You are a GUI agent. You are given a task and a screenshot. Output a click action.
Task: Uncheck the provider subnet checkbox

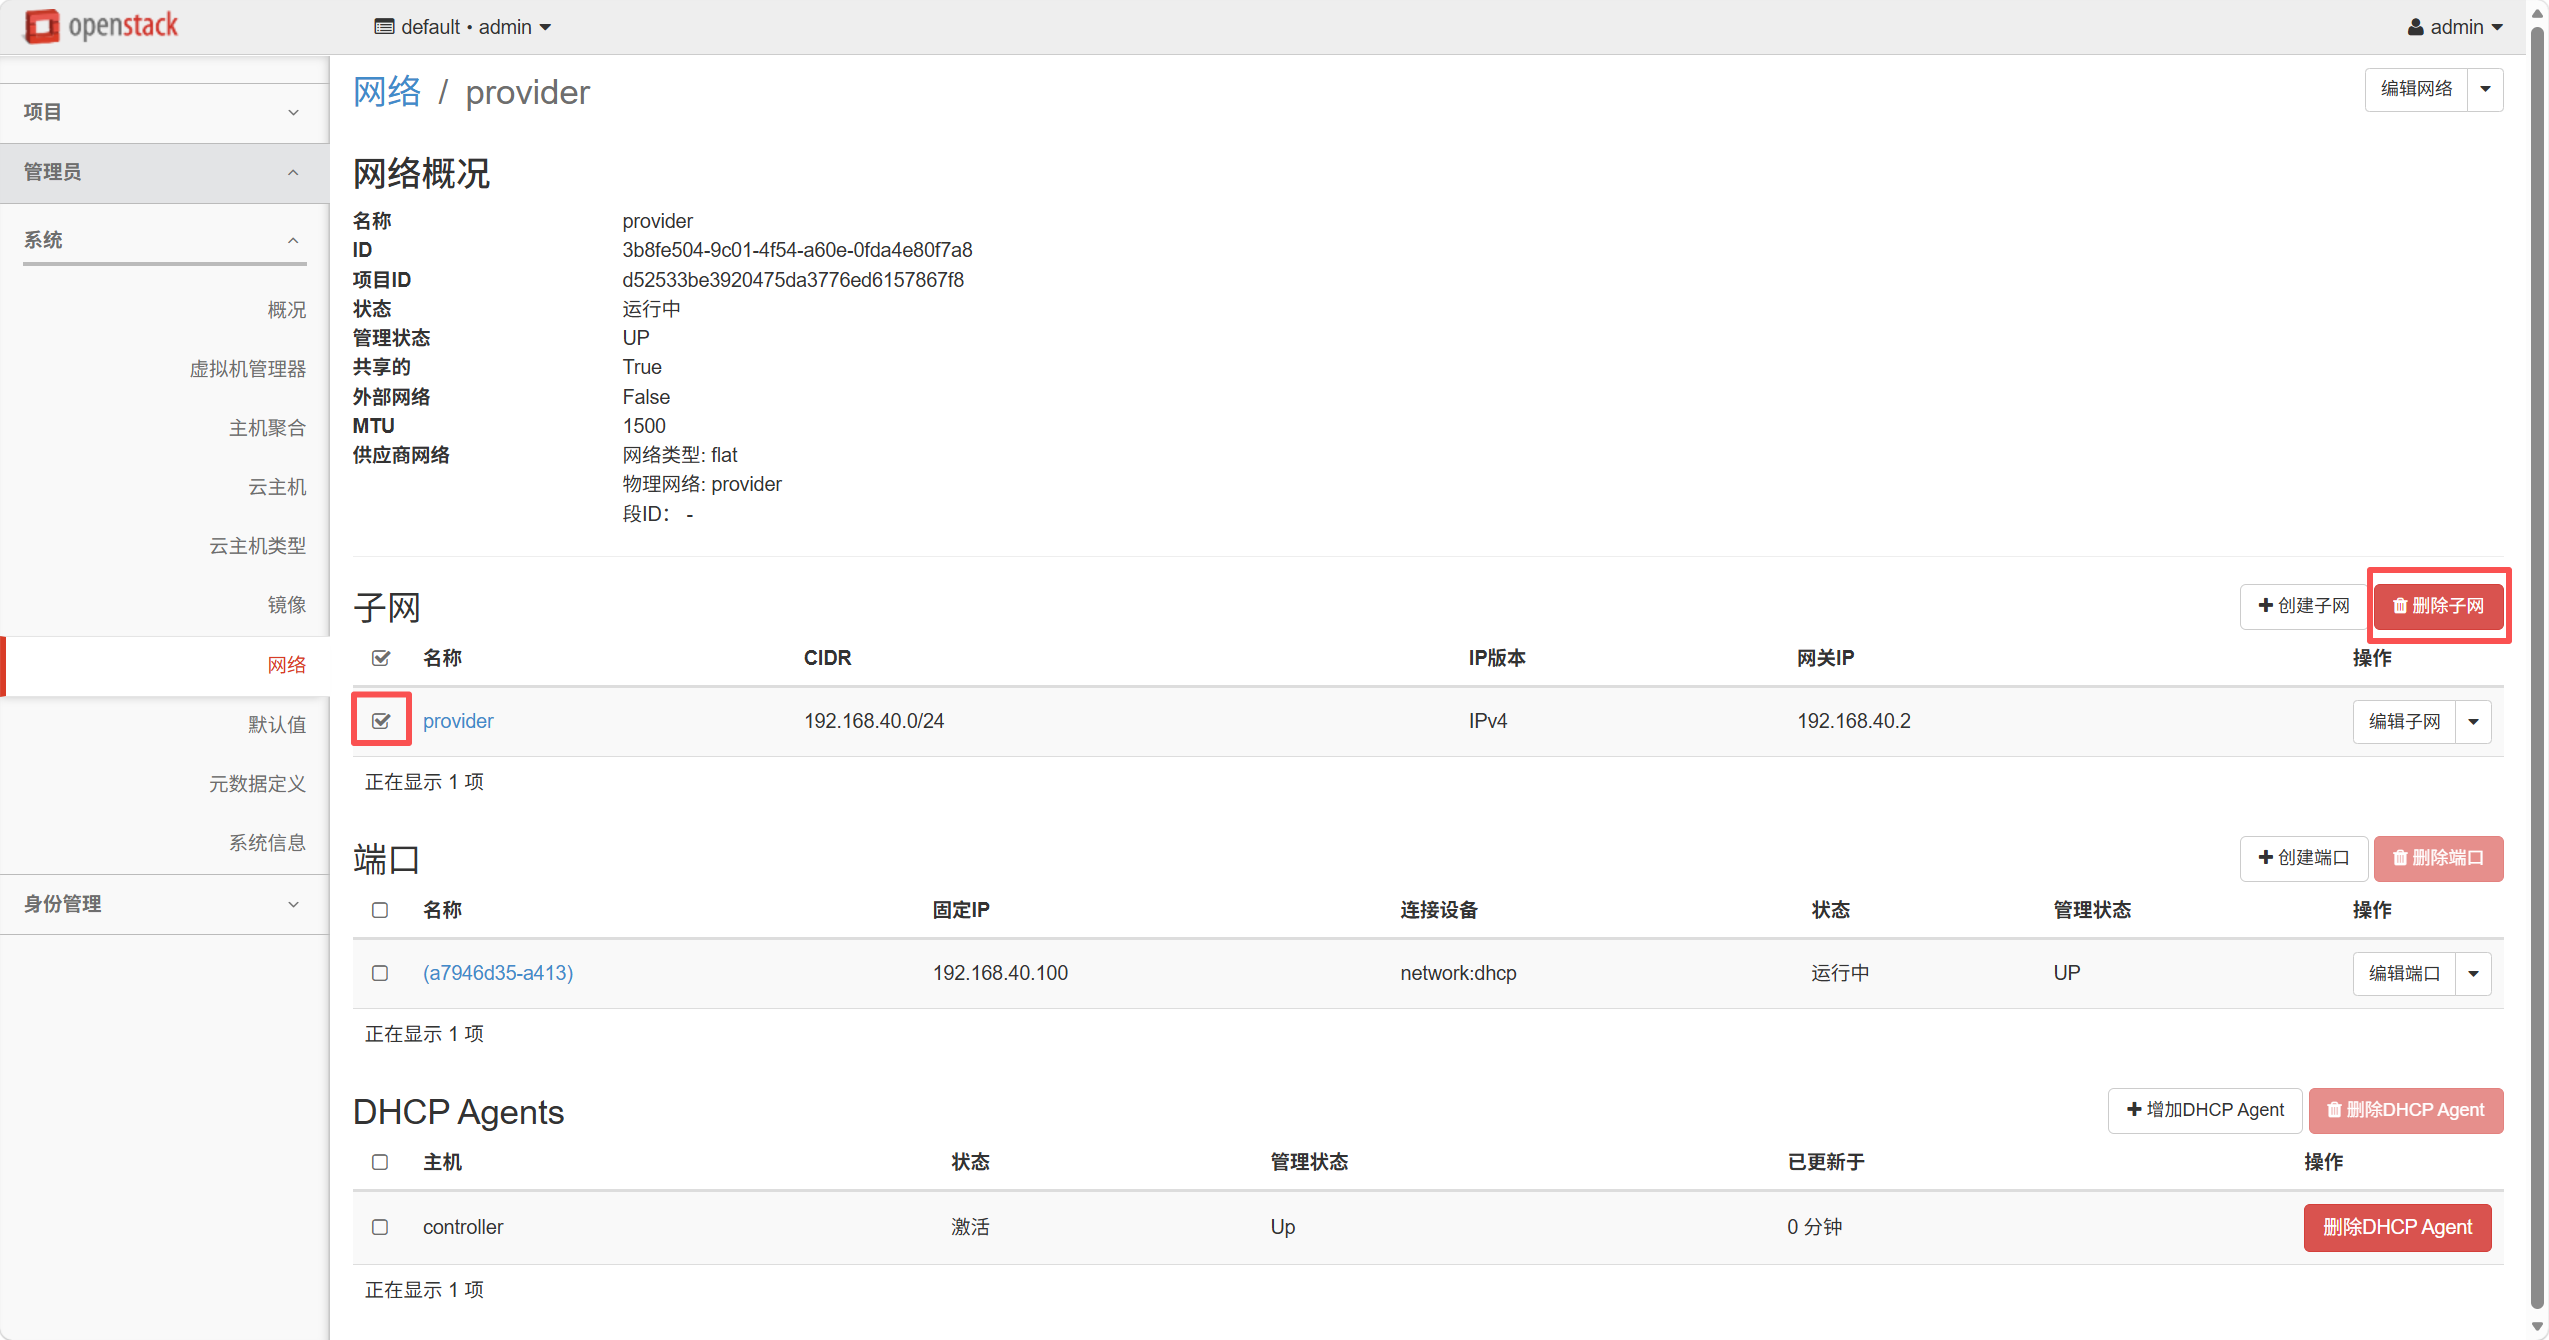(x=380, y=721)
